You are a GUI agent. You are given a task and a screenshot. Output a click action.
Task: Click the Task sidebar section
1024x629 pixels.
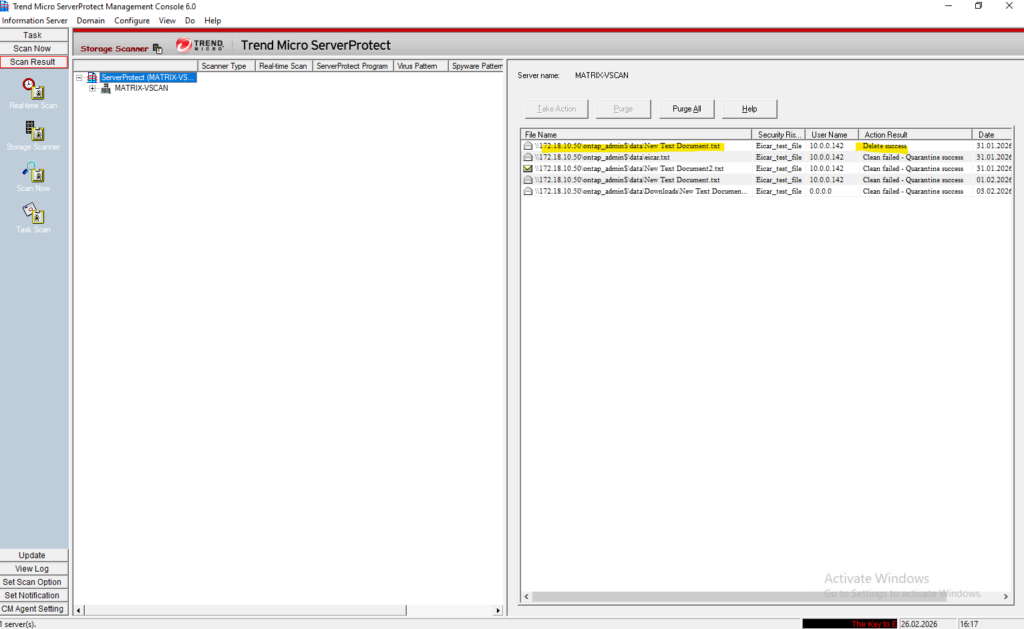pos(33,35)
